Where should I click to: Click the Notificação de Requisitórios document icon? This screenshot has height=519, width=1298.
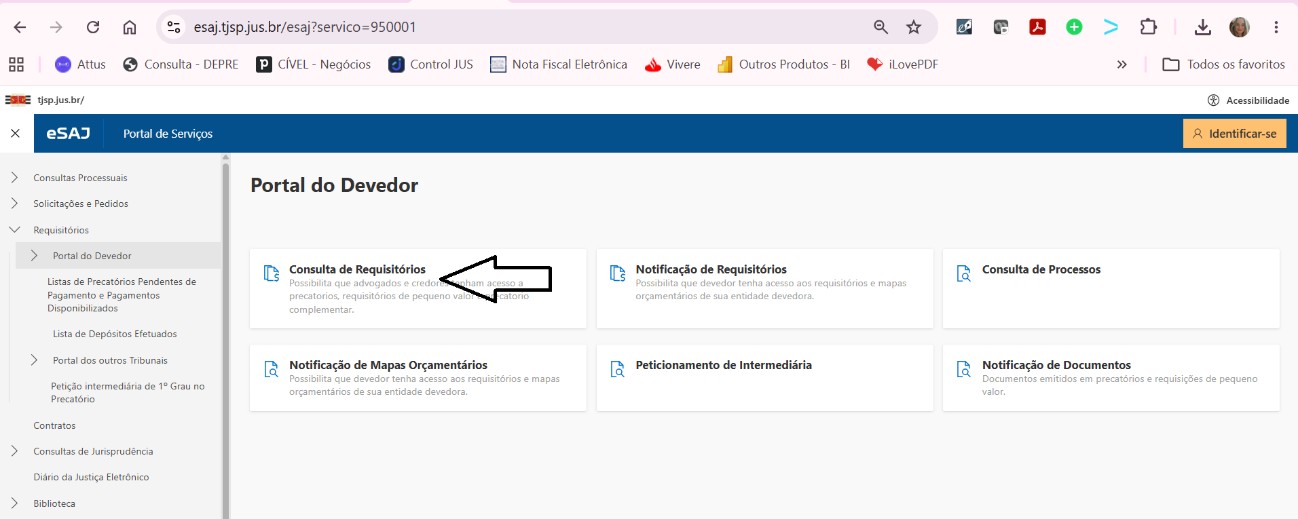pyautogui.click(x=617, y=273)
